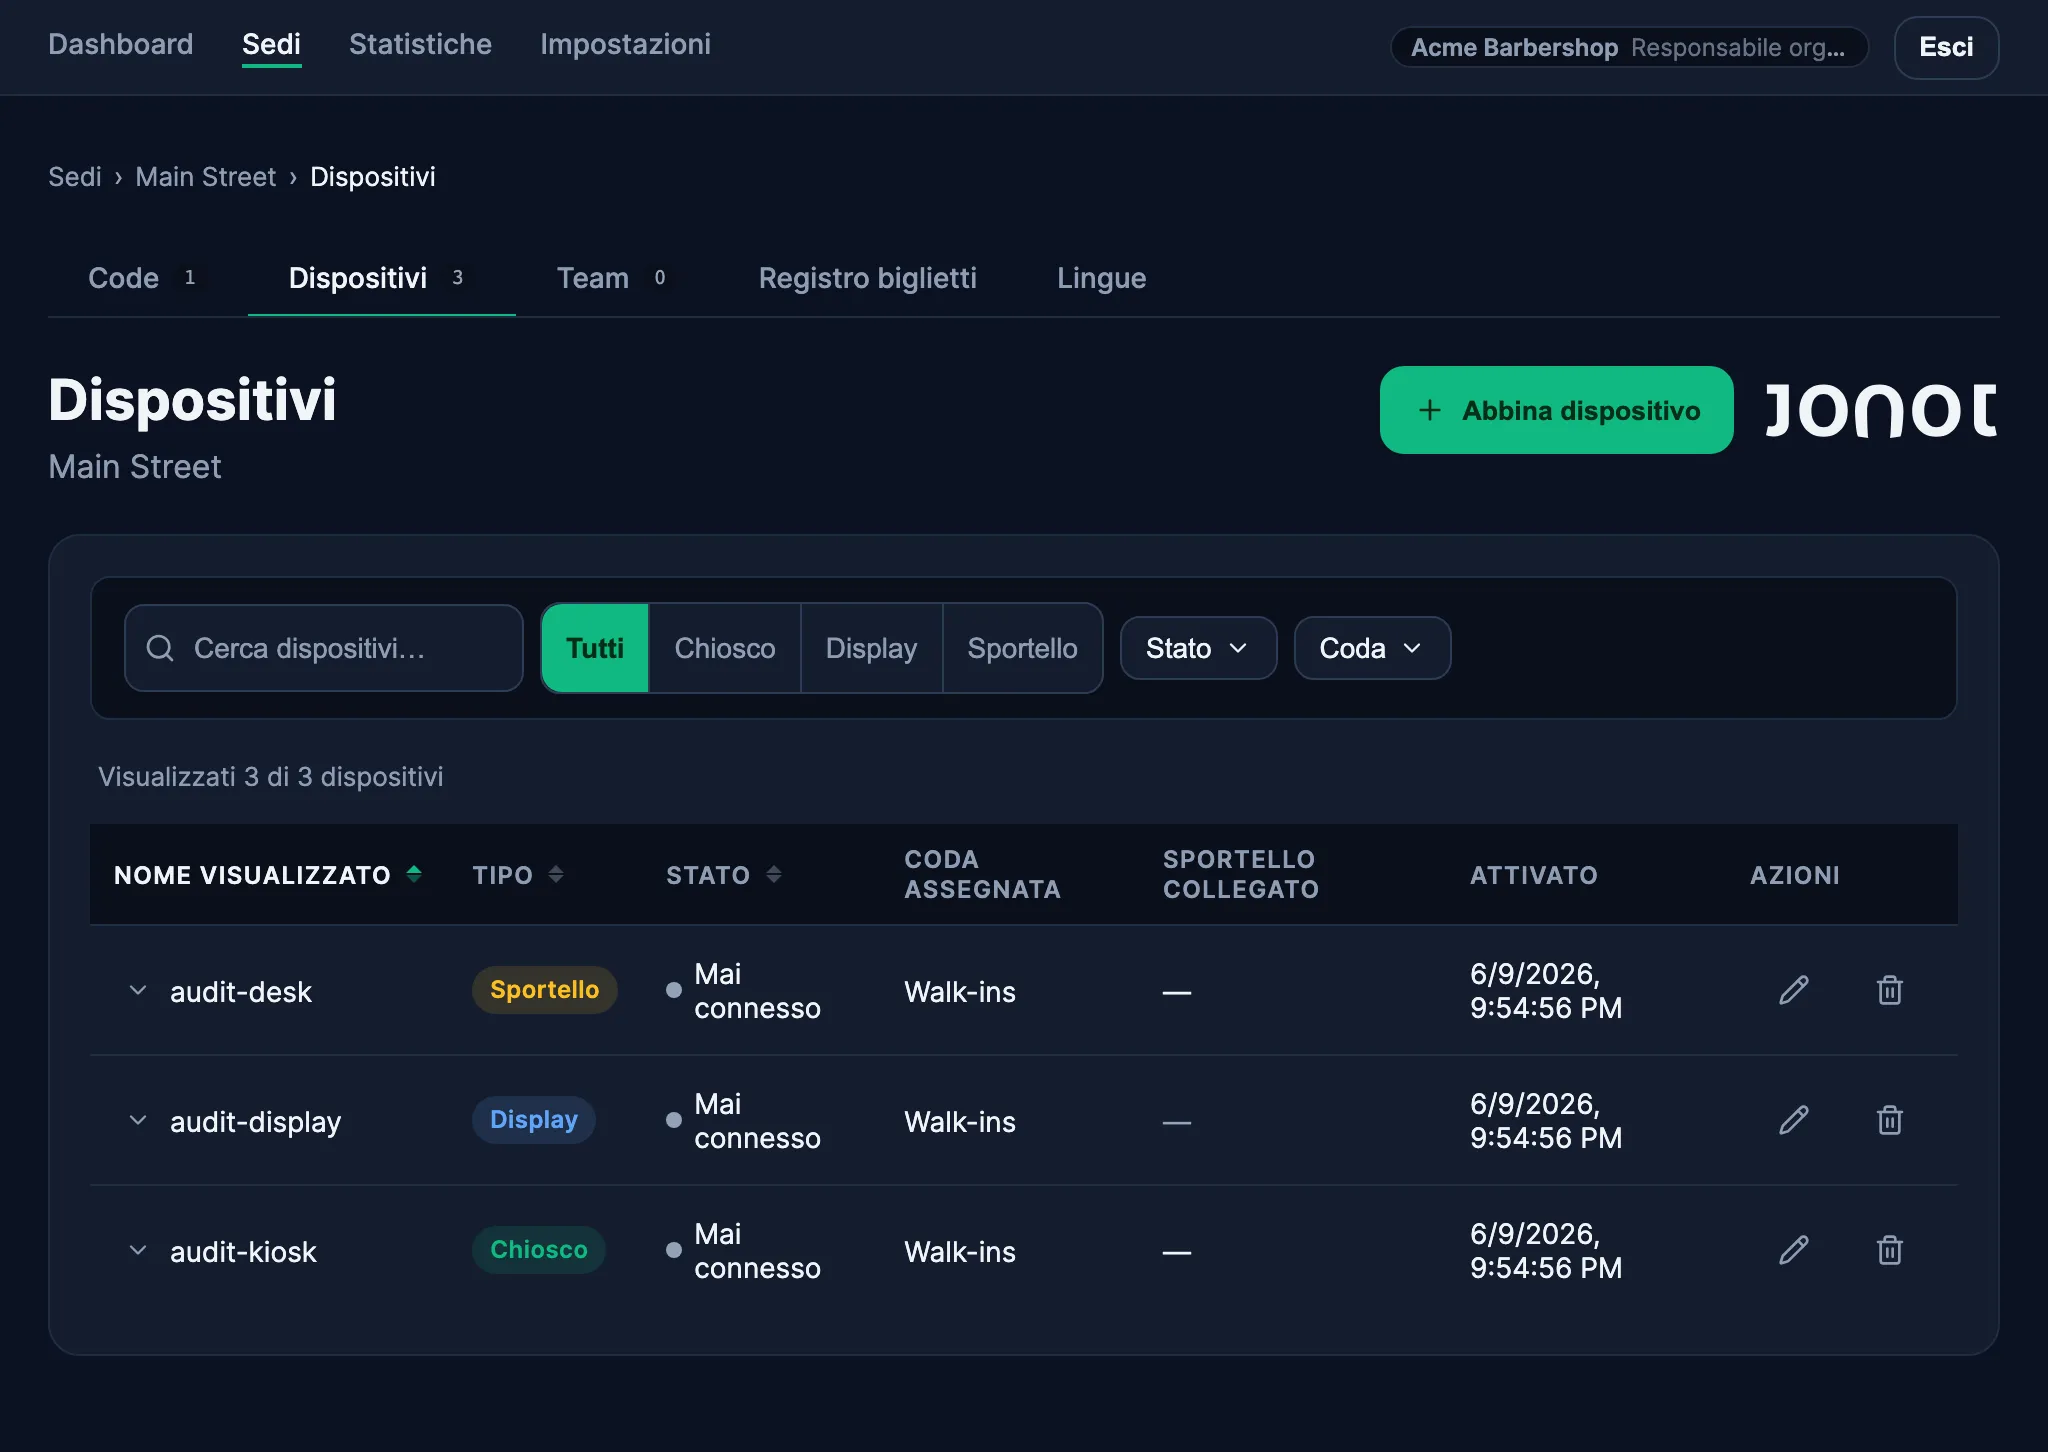
Task: Focus the Cerca dispositivi search field
Action: tap(324, 648)
